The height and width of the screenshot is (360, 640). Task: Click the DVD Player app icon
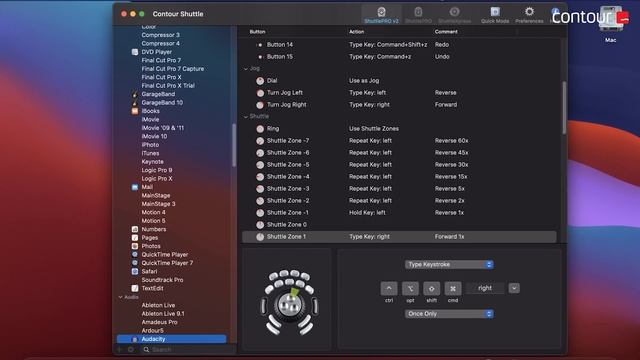pyautogui.click(x=135, y=52)
